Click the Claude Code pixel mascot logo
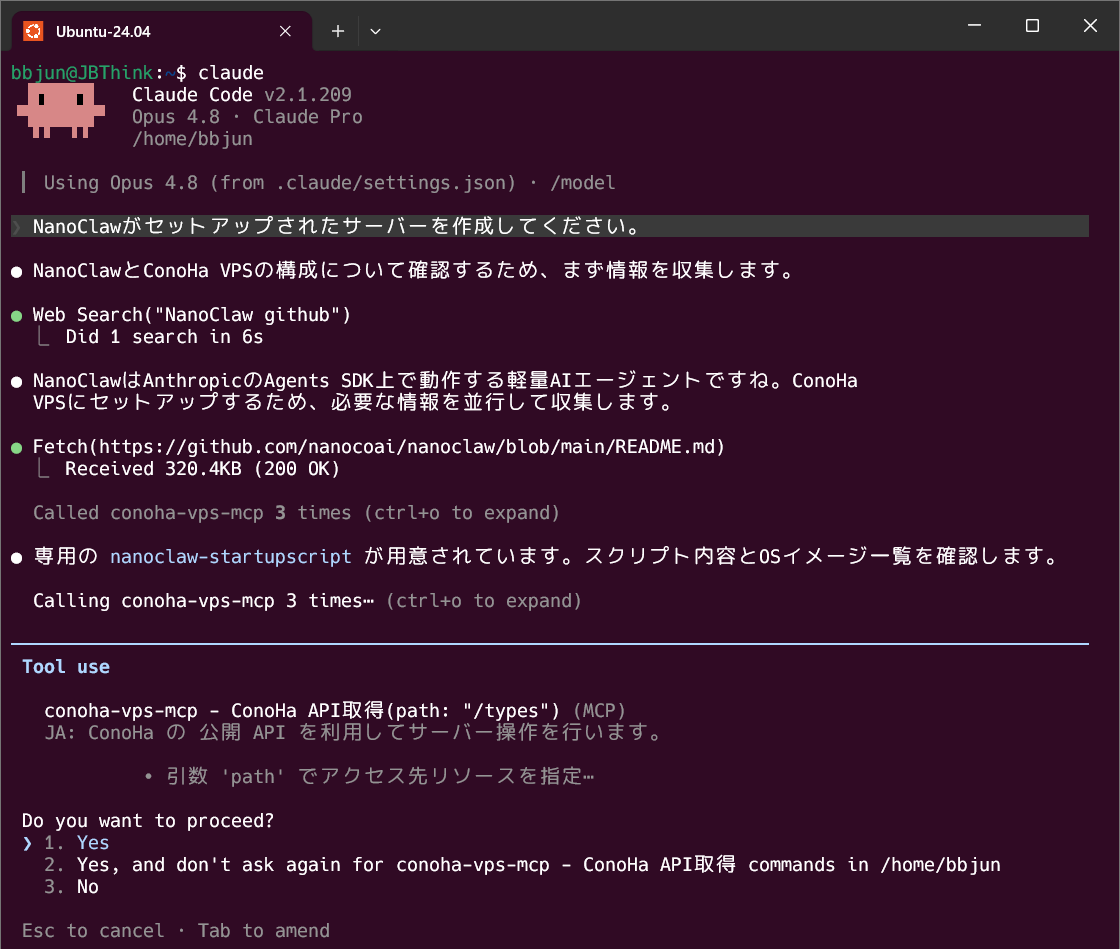 [x=61, y=111]
